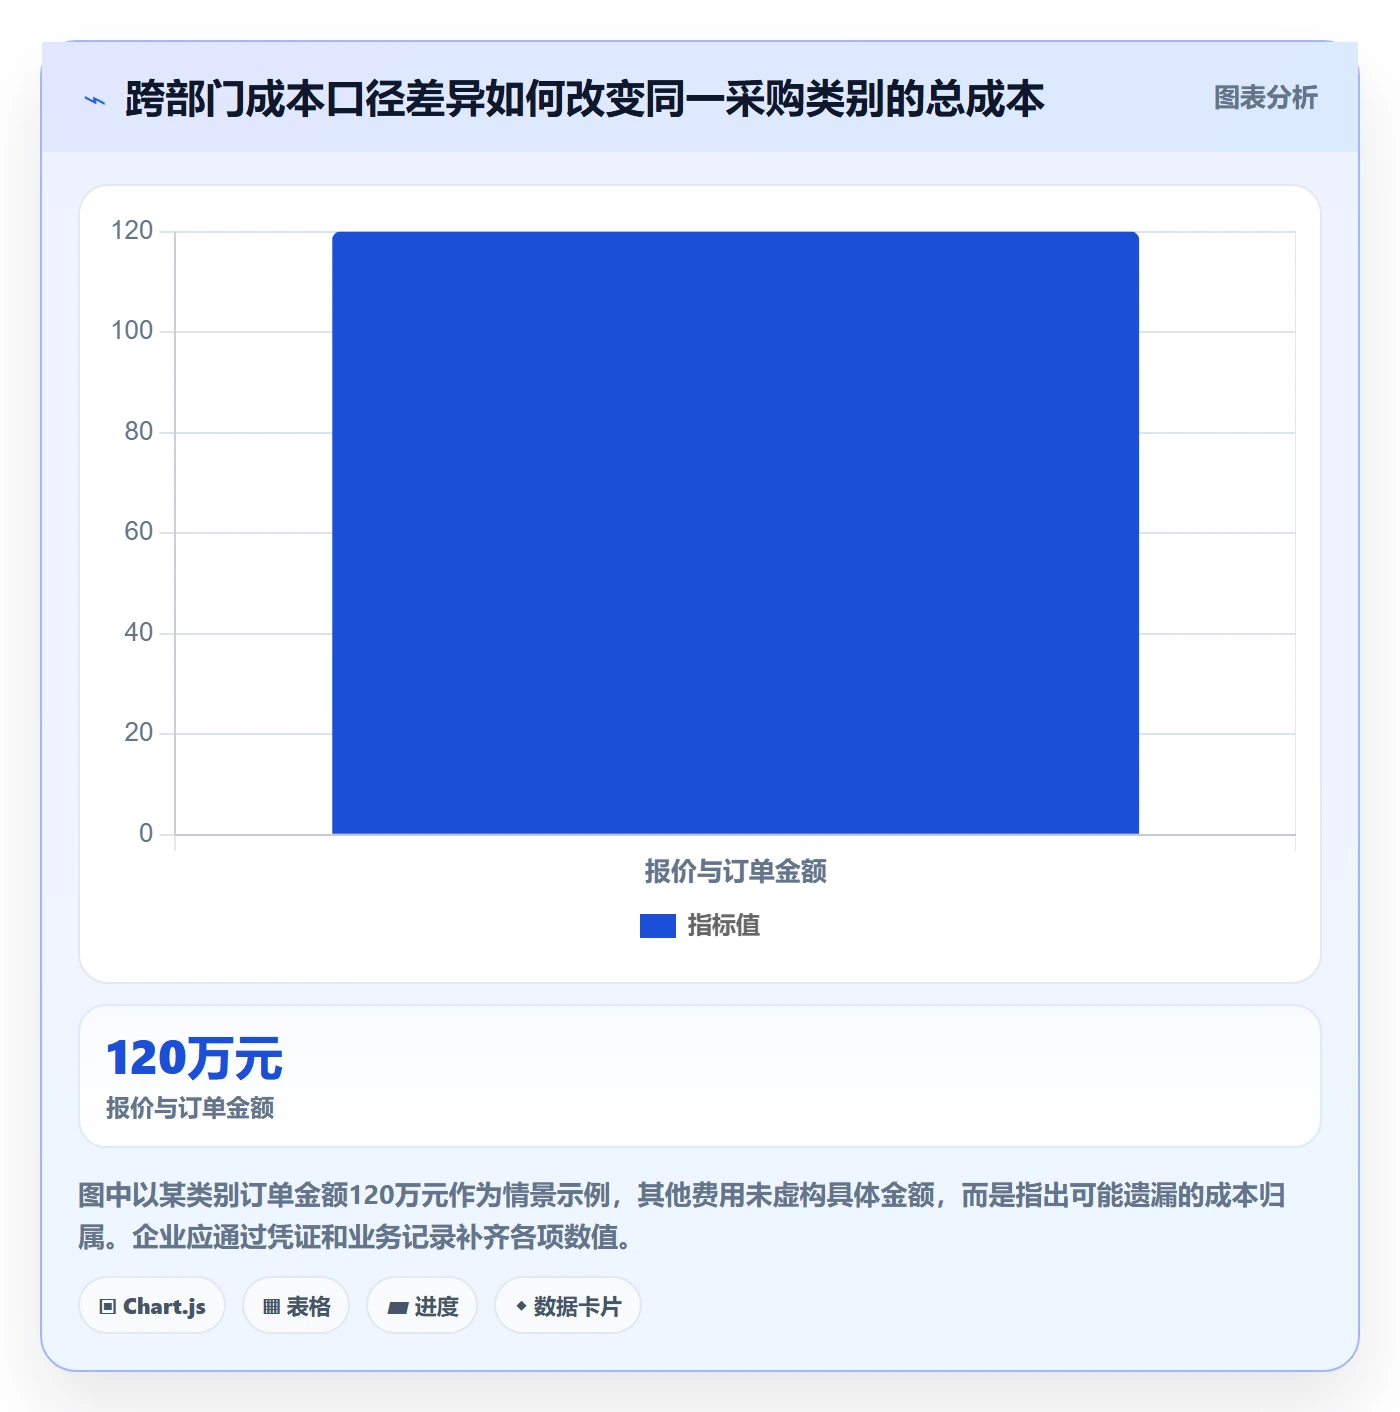Click the lightning icon beside the title
Screen dimensions: 1400x1412
pyautogui.click(x=95, y=100)
